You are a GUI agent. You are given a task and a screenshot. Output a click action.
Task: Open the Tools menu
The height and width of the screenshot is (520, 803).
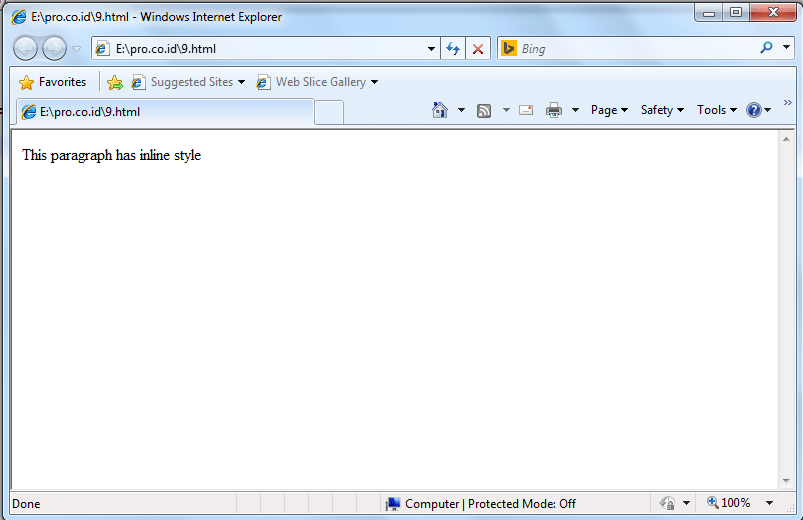click(x=716, y=110)
